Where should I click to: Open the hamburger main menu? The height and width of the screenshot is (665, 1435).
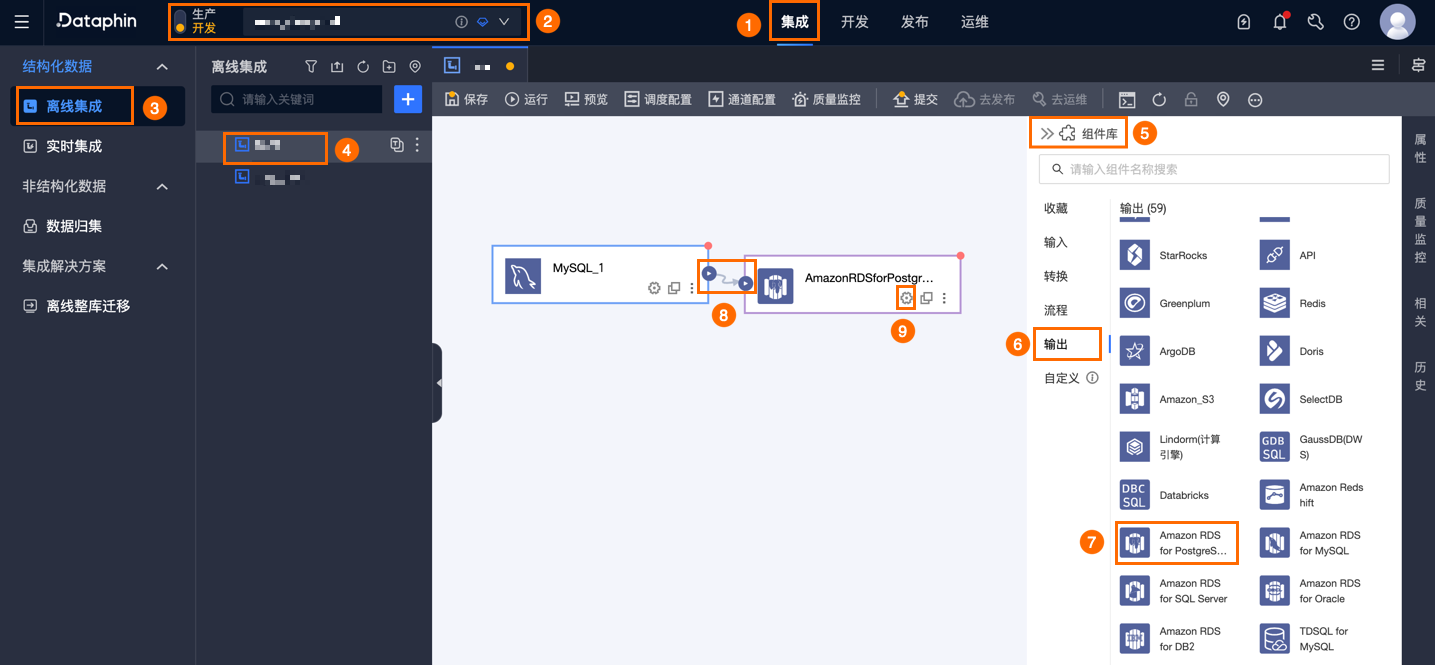click(x=22, y=21)
